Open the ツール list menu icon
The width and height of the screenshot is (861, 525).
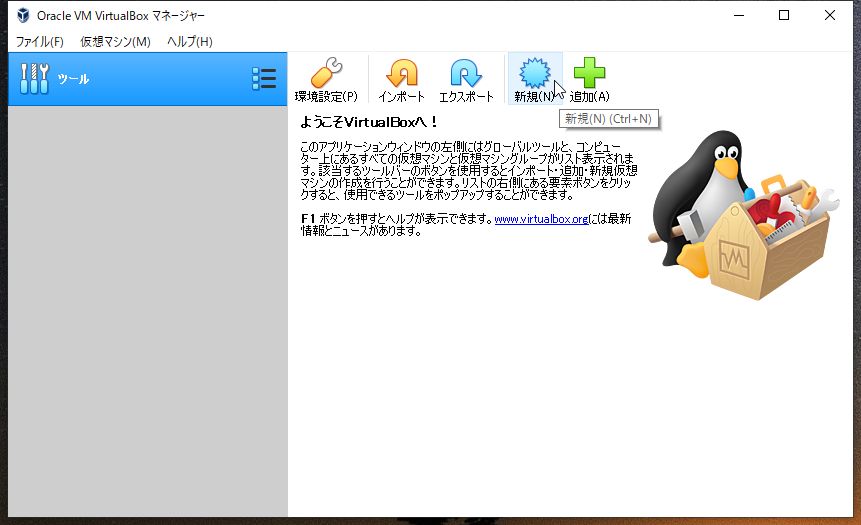point(264,79)
